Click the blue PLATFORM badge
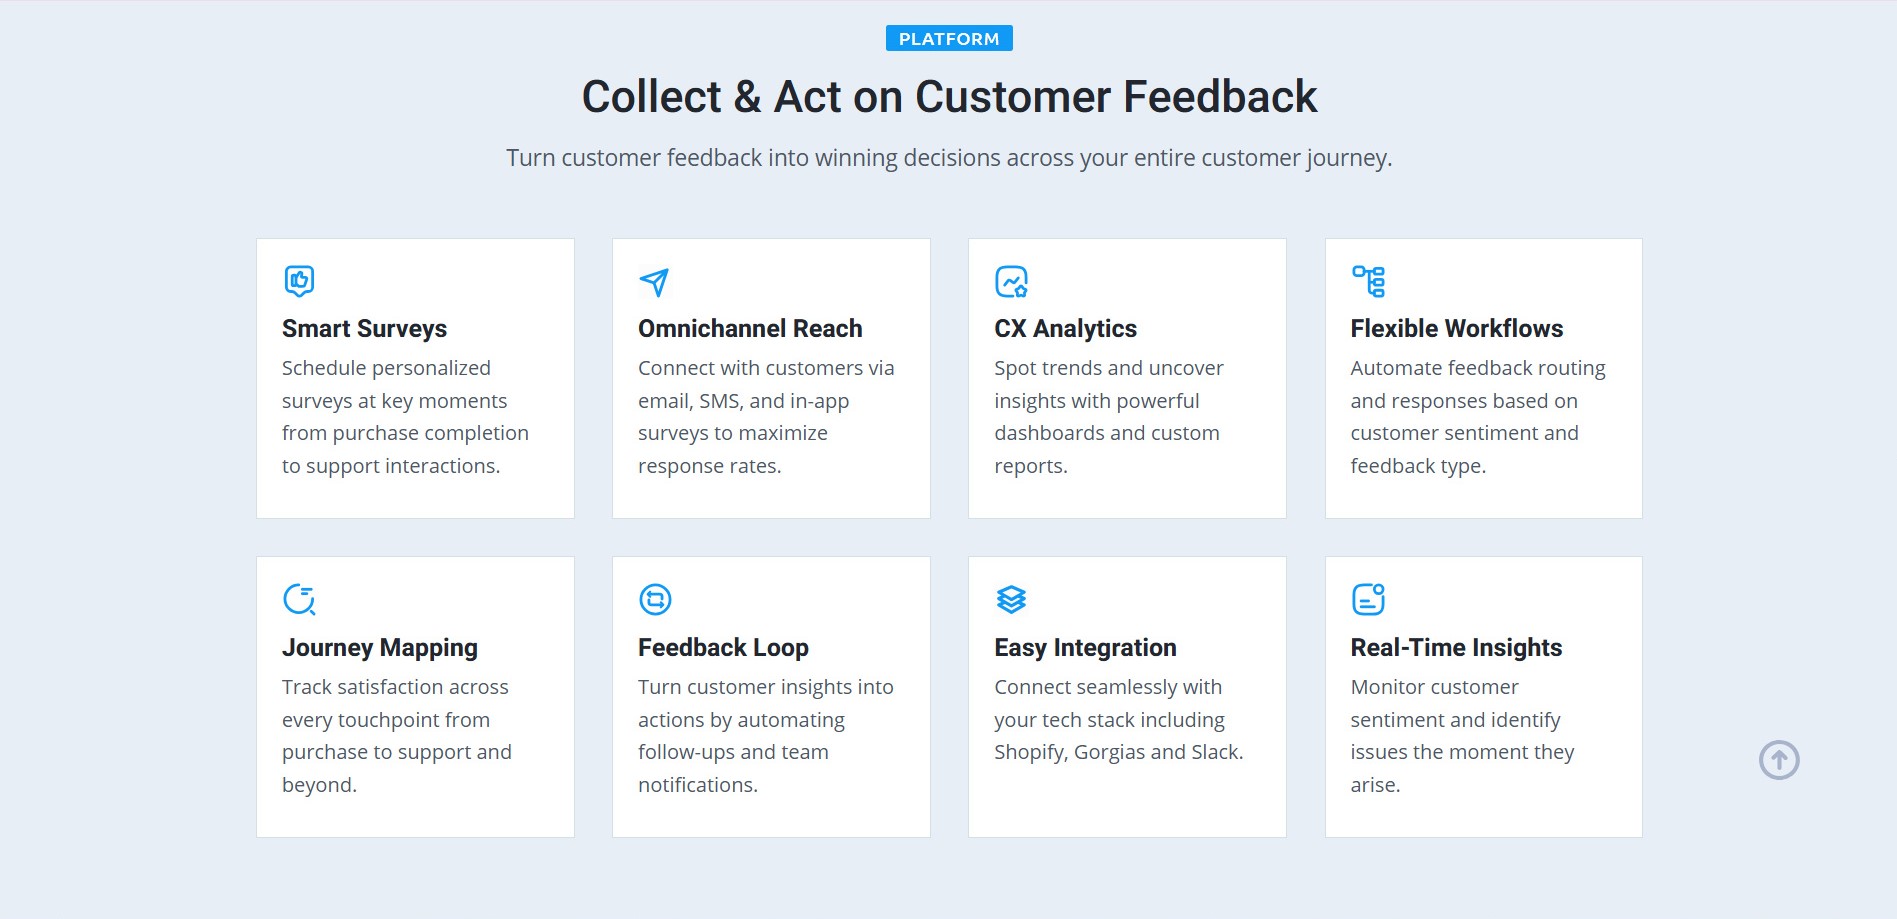This screenshot has width=1897, height=919. (x=949, y=38)
